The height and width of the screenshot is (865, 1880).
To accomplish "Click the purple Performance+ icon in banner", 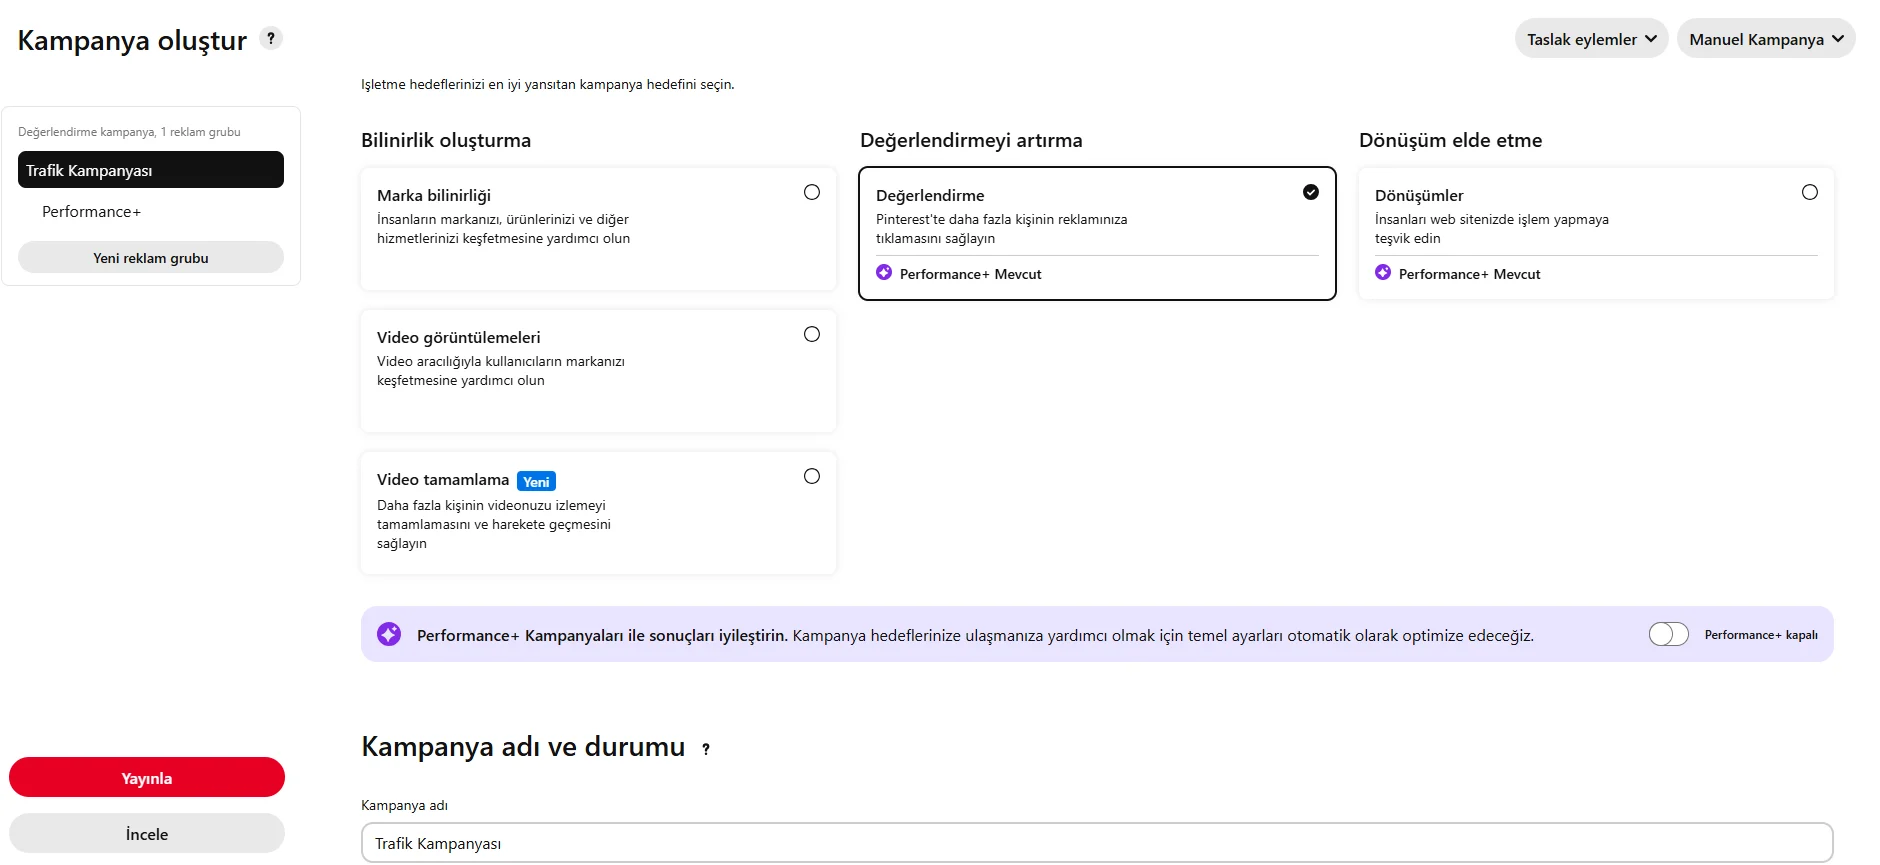I will (x=389, y=634).
